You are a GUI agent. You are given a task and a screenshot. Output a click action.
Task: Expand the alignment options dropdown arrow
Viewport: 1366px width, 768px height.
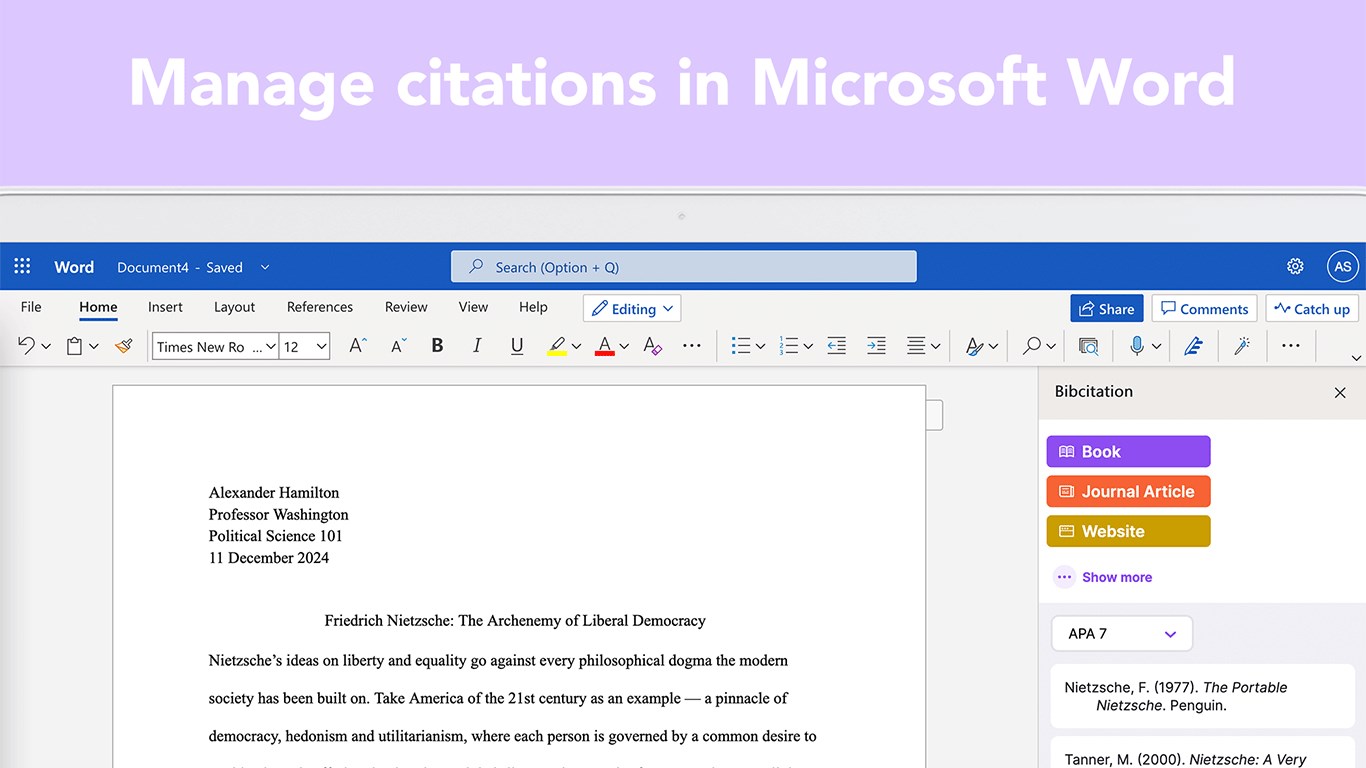pos(936,347)
